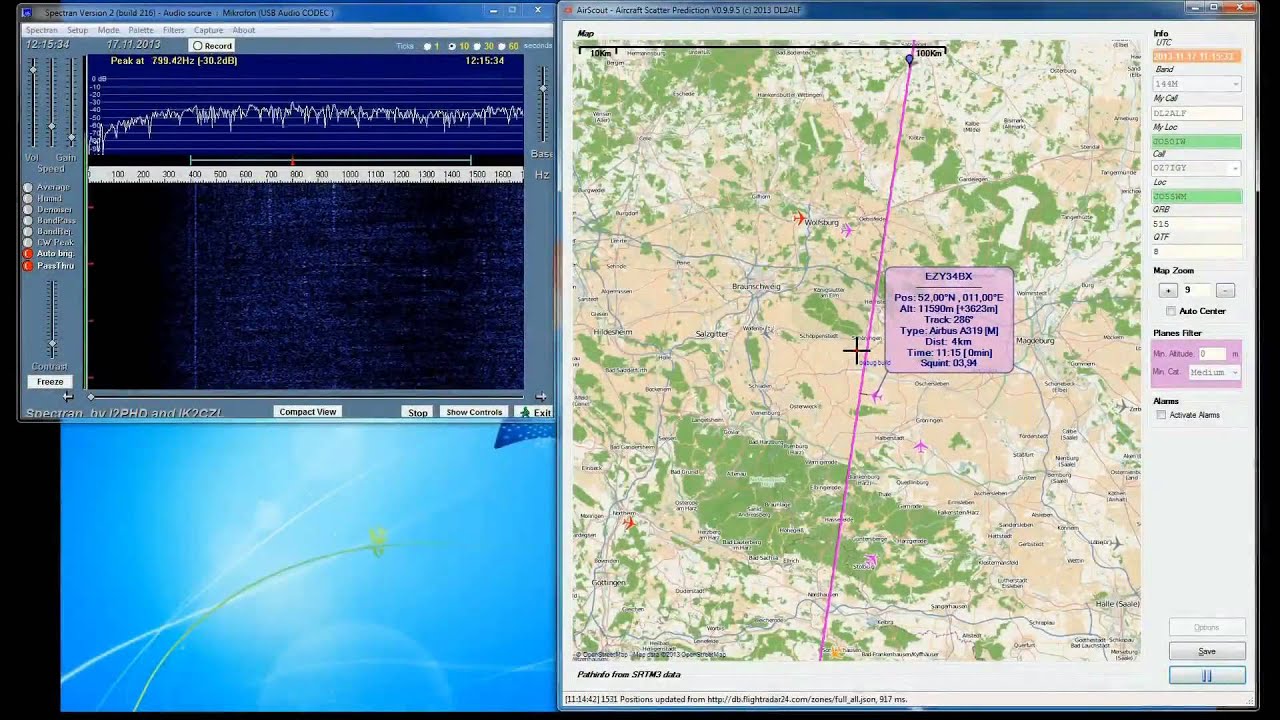This screenshot has height=720, width=1280.
Task: Enable the Auto Center checkbox
Action: 1171,311
